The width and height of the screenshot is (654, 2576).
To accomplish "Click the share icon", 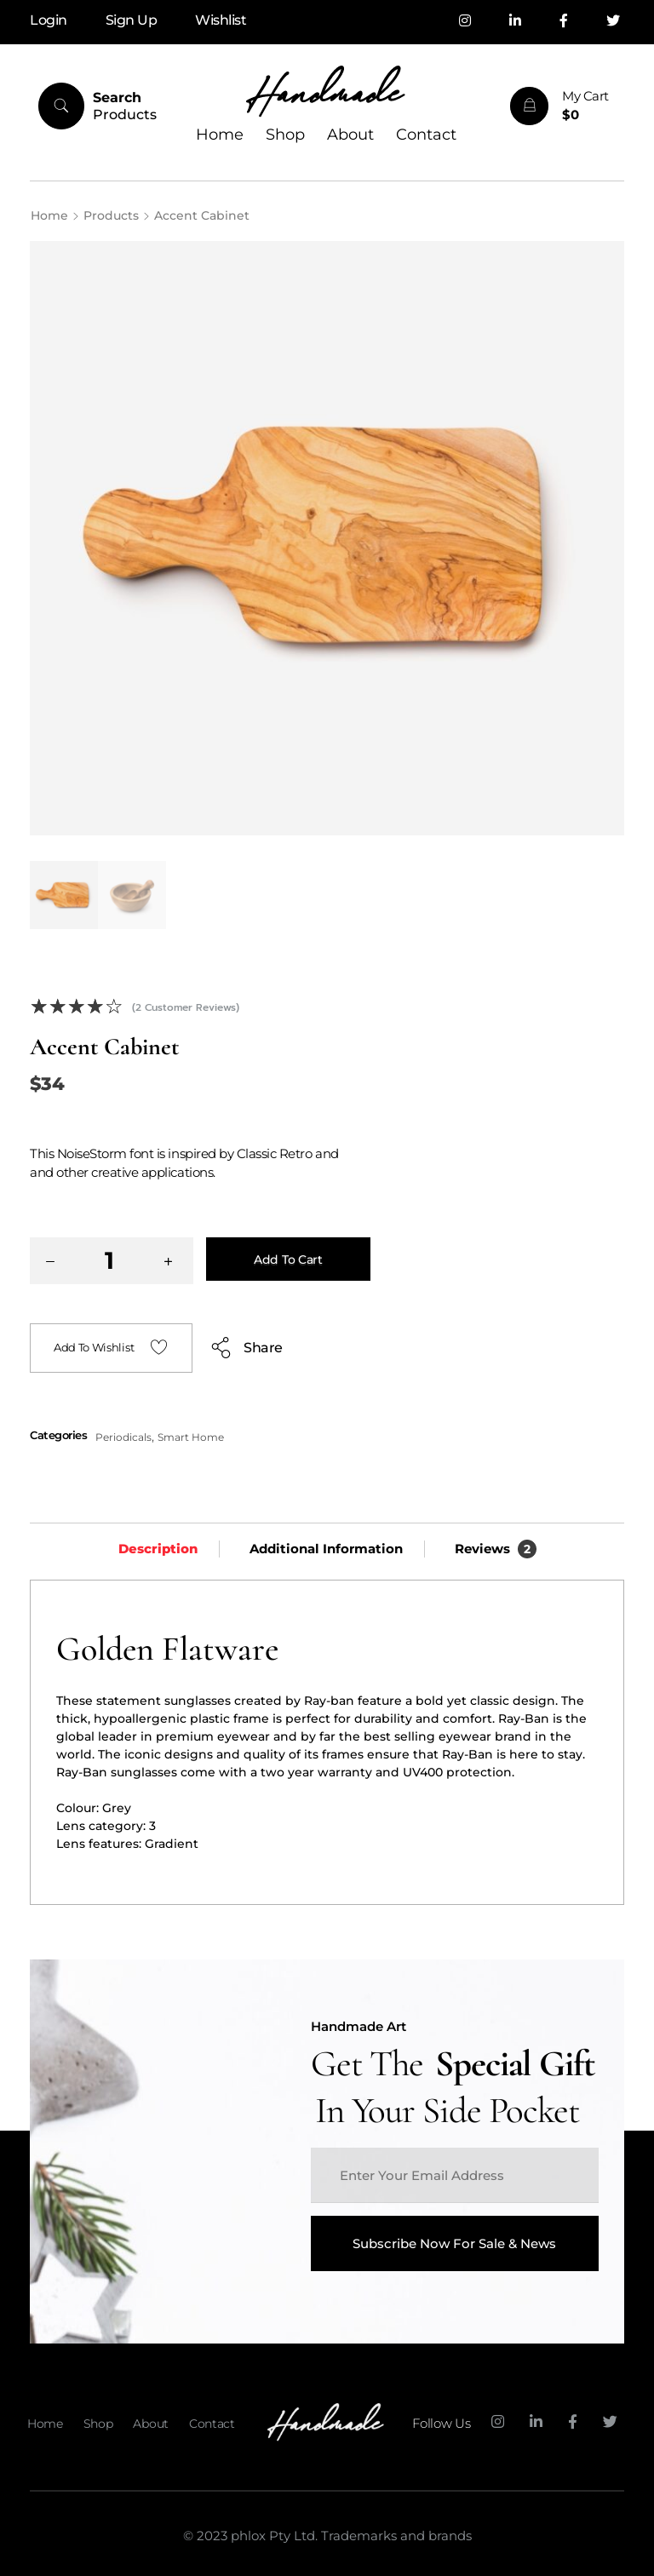I will [x=221, y=1347].
